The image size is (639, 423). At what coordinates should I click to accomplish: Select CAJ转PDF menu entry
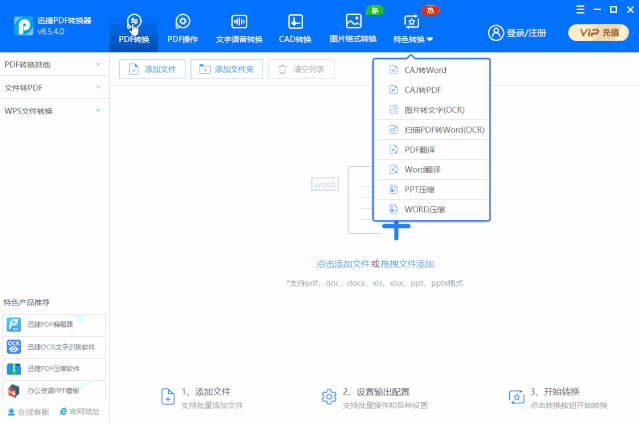(432, 90)
